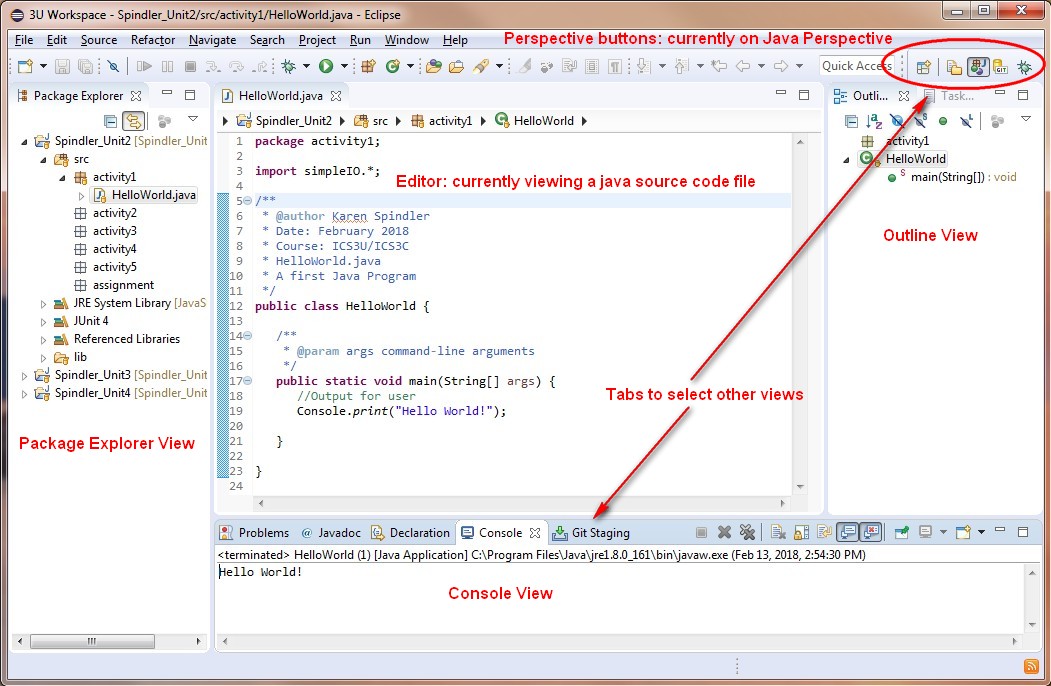Sort Outline members alphabetically
The width and height of the screenshot is (1051, 686).
pyautogui.click(x=872, y=119)
